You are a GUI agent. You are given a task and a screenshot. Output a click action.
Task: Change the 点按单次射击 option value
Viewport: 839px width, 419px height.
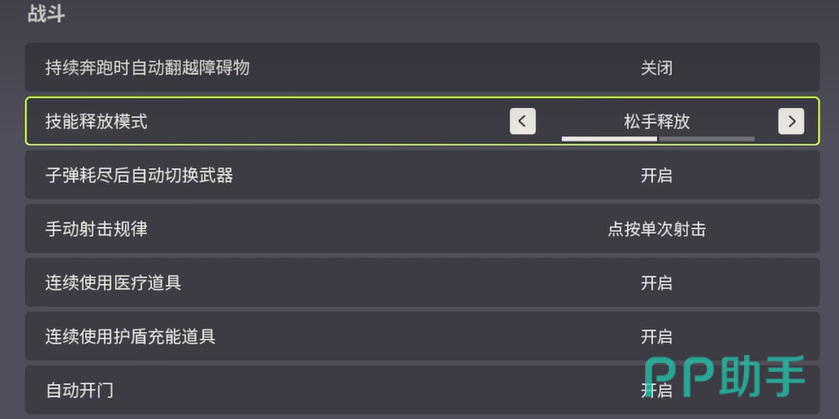point(656,229)
